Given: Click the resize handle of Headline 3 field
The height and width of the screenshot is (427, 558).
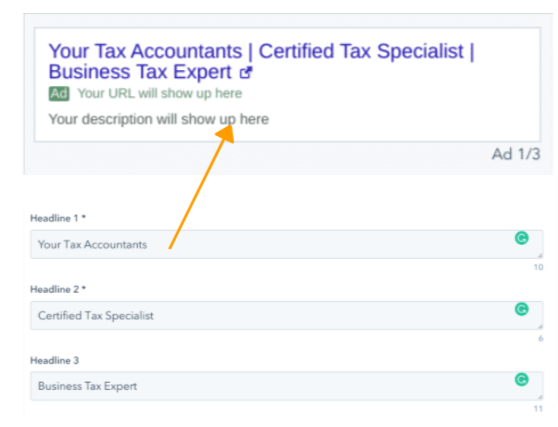Looking at the screenshot, I should point(540,397).
